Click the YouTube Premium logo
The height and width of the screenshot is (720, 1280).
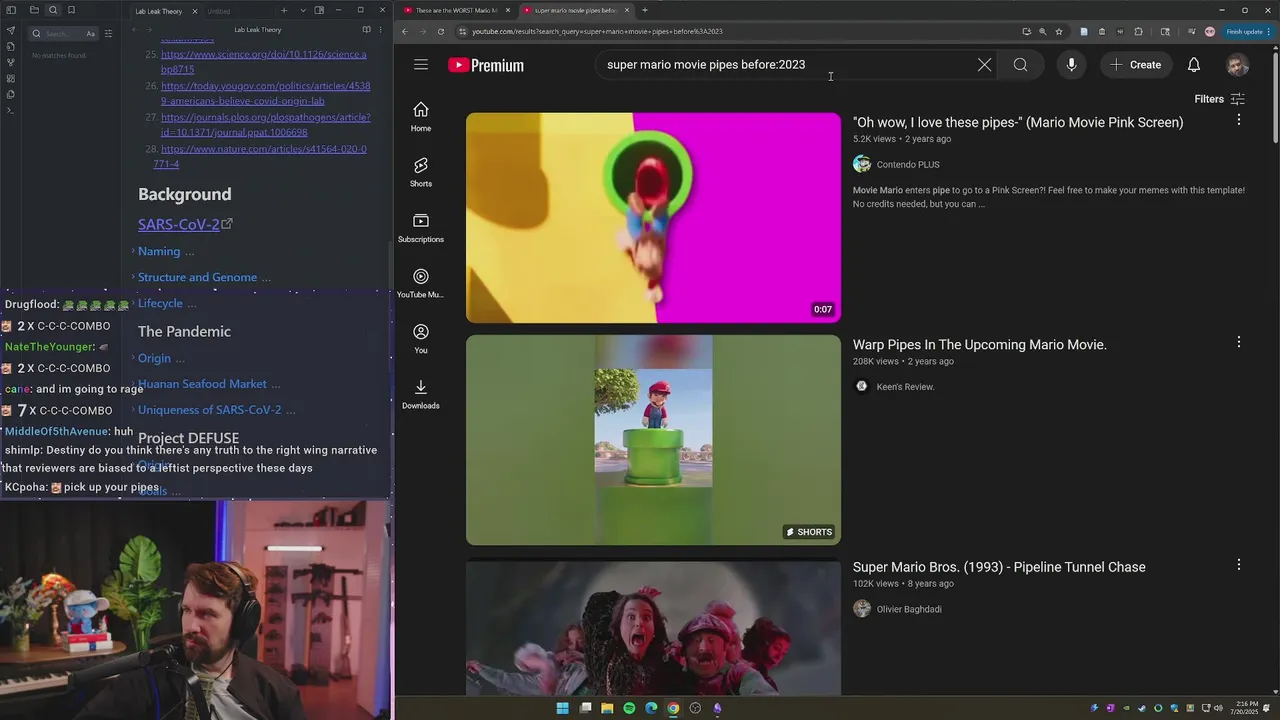(486, 65)
